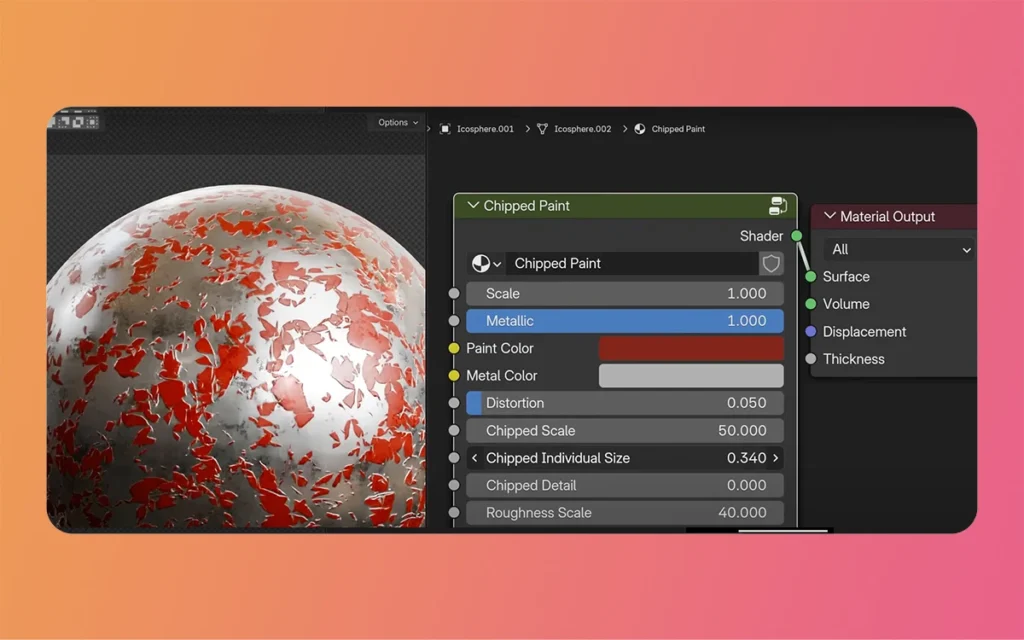Click the Scale input socket
The image size is (1024, 640).
[x=454, y=293]
